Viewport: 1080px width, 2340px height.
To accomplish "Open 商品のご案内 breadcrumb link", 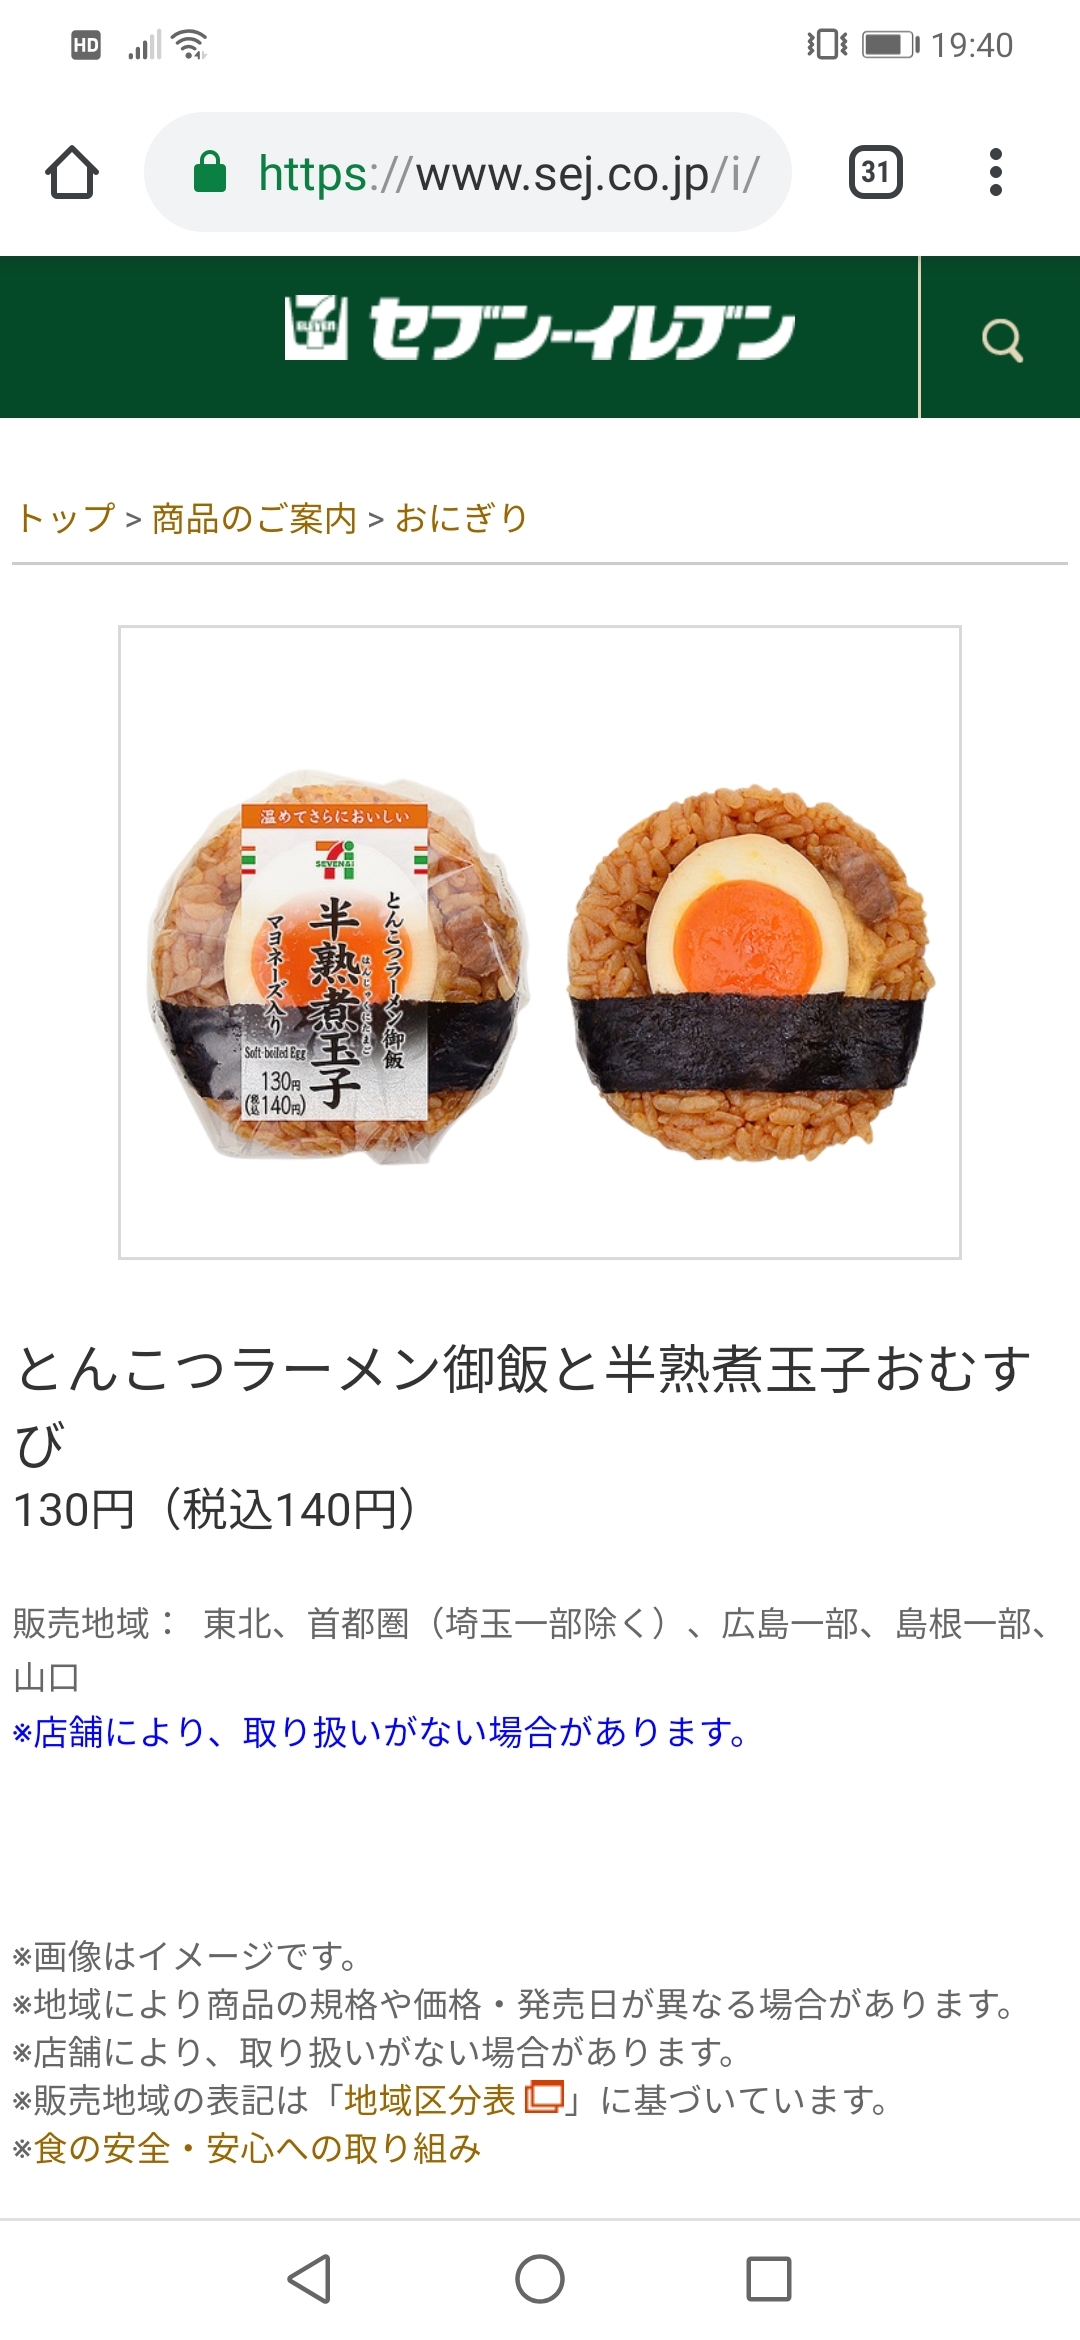I will pyautogui.click(x=254, y=518).
